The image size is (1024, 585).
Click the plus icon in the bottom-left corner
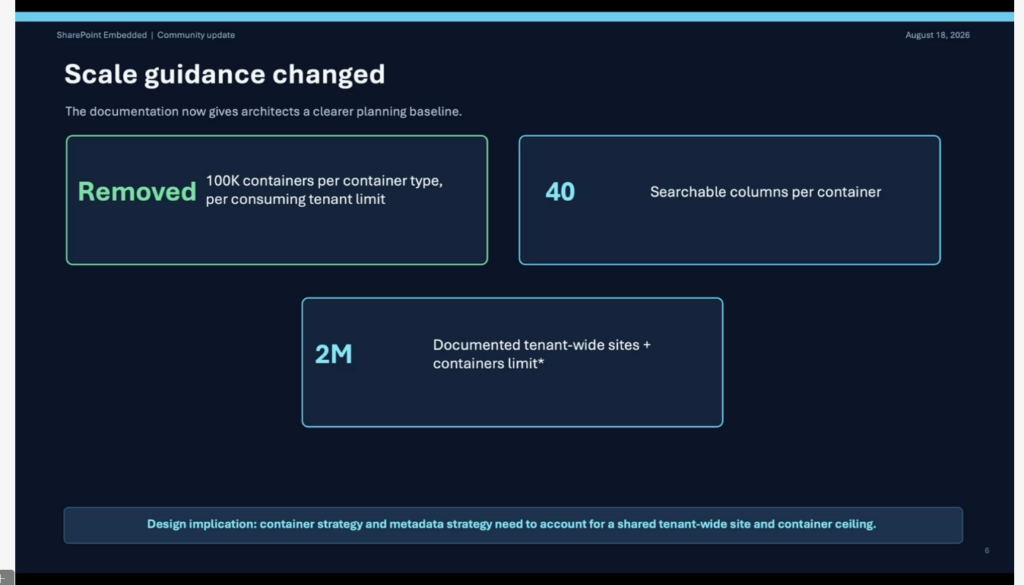pyautogui.click(x=4, y=578)
